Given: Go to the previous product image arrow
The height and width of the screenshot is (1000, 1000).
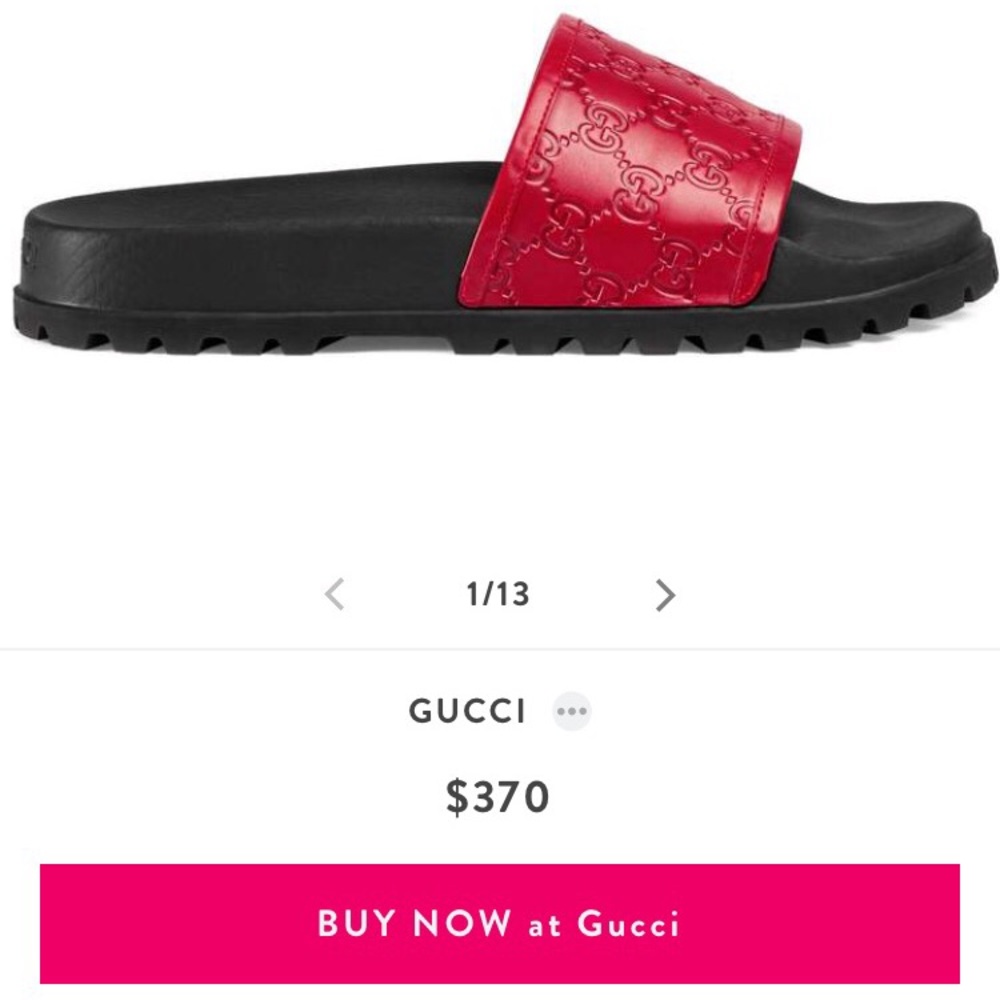Looking at the screenshot, I should coord(335,594).
